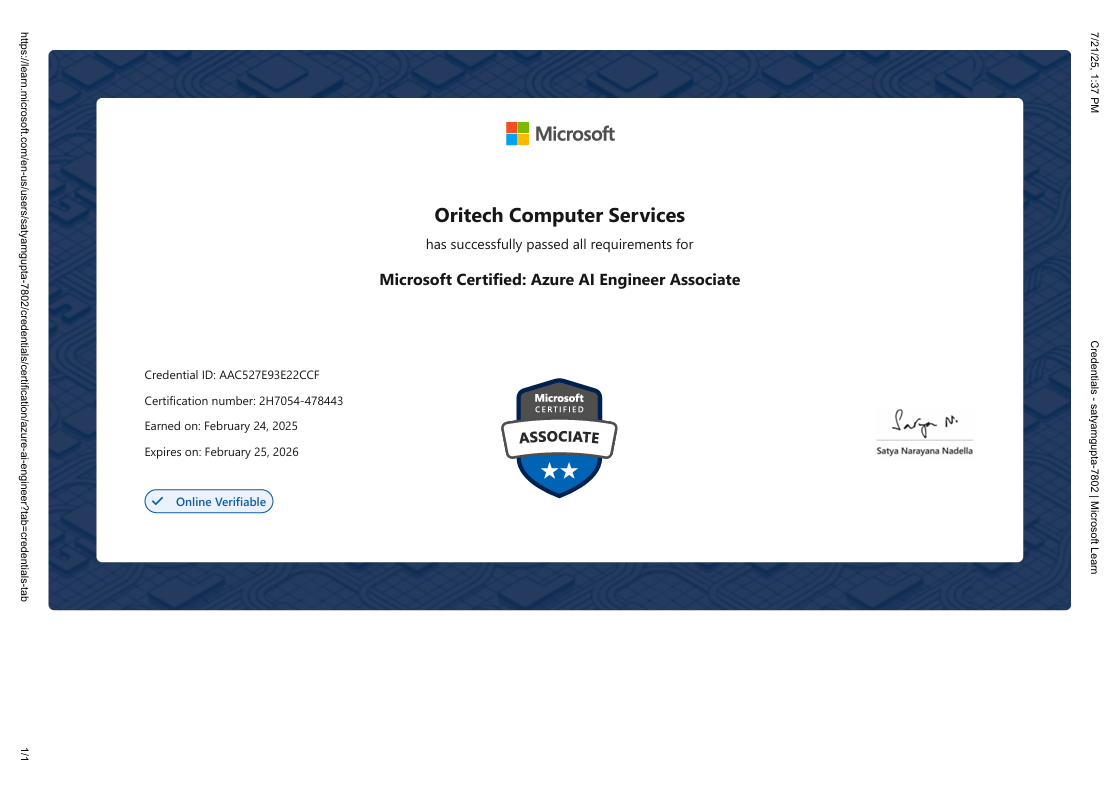Click the Microsoft wordmark text
Screen dimensions: 1120x788
pos(574,134)
